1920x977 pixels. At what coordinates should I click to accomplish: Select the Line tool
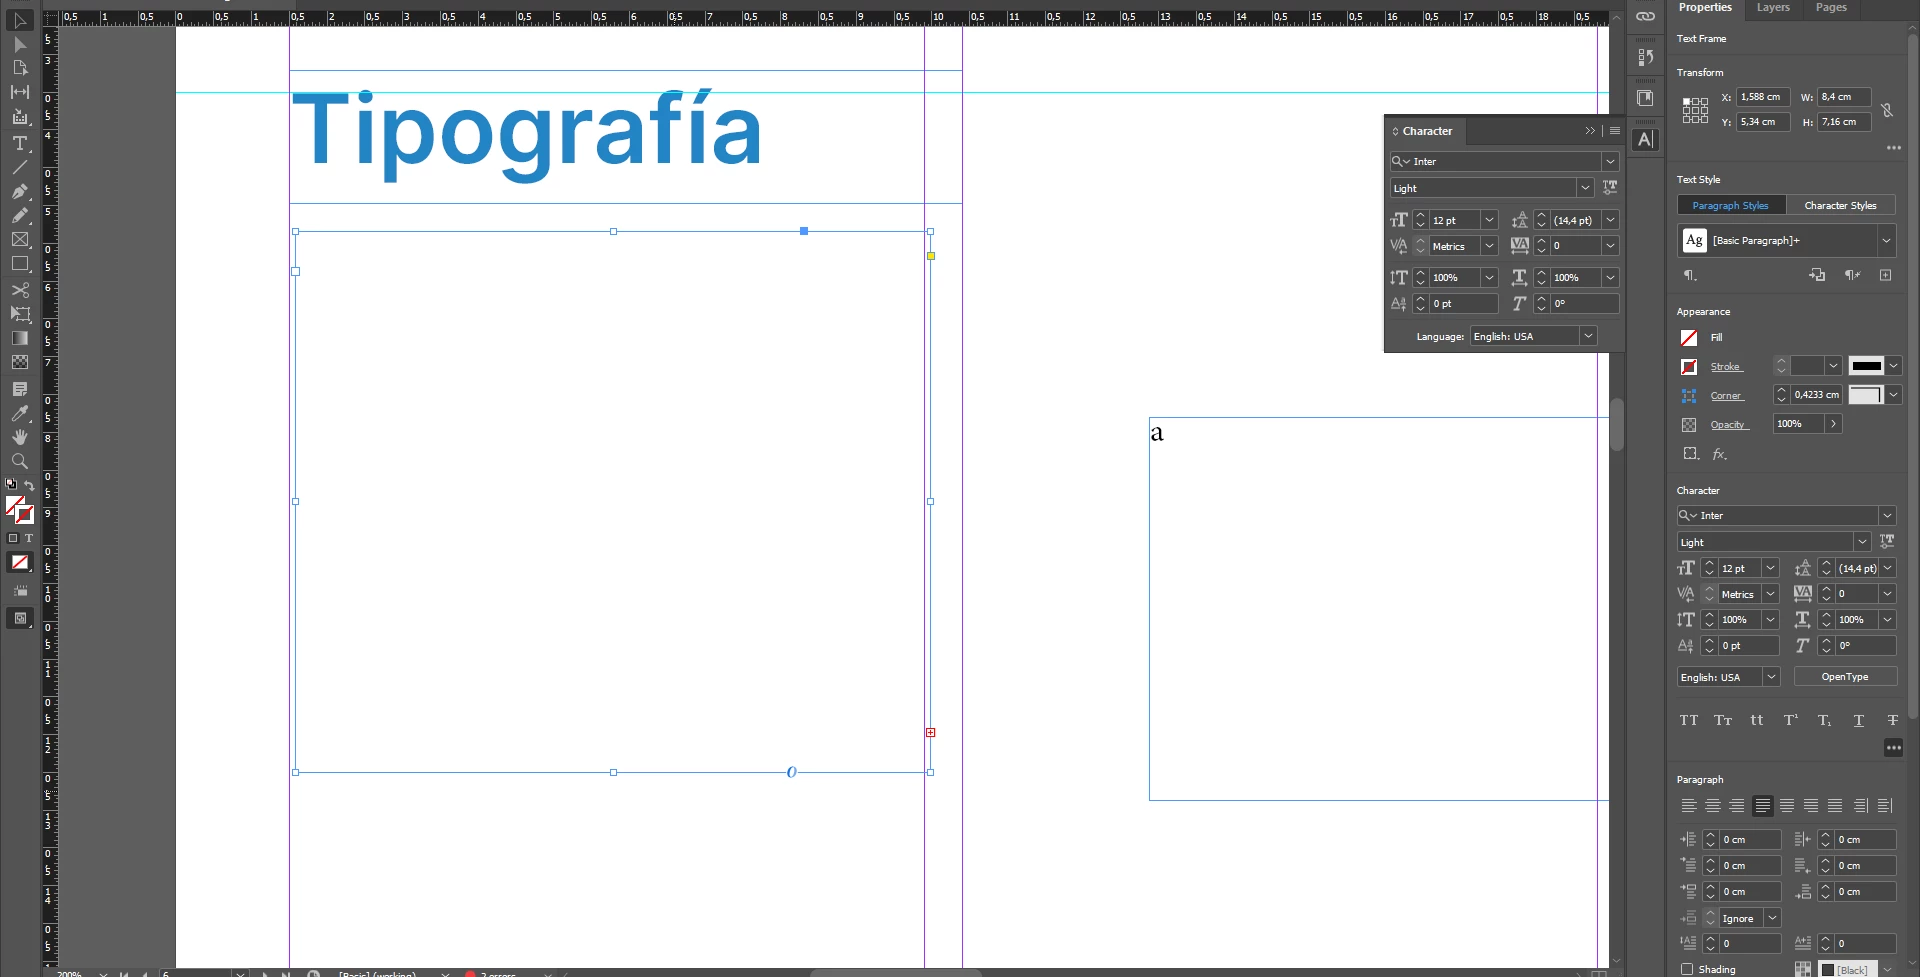[19, 167]
